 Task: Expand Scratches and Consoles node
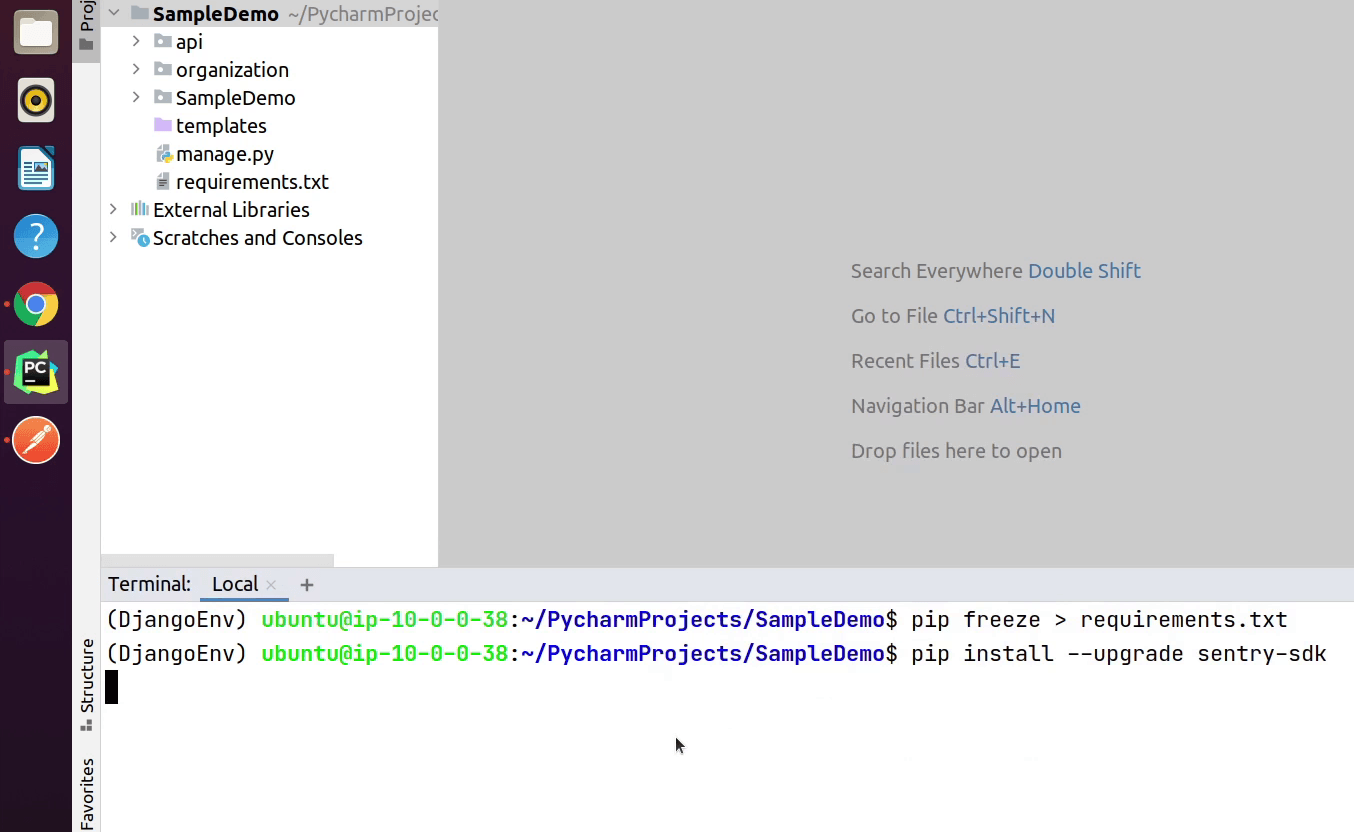point(113,238)
